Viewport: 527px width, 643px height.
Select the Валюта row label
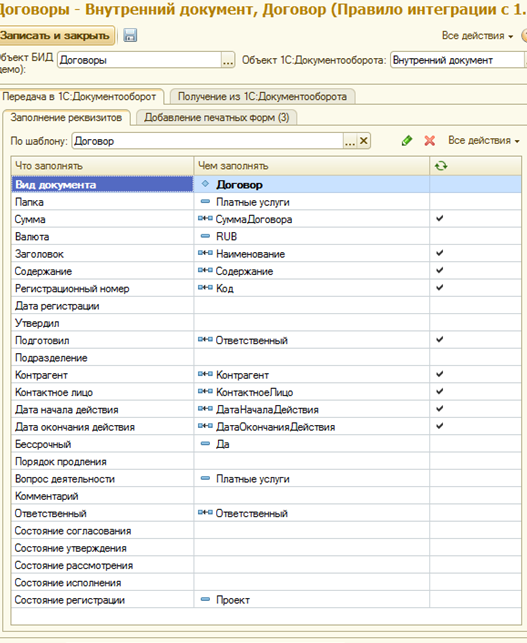32,237
